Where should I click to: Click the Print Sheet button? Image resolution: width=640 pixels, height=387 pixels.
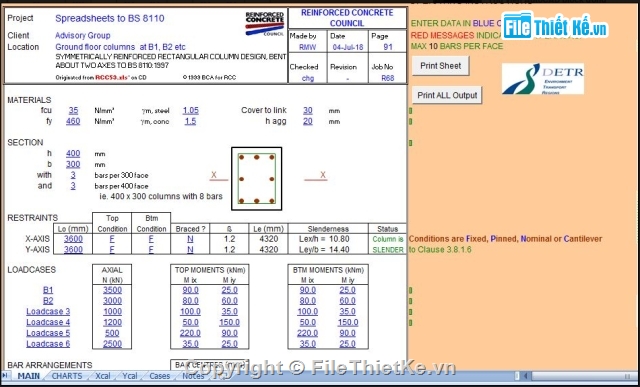(440, 66)
